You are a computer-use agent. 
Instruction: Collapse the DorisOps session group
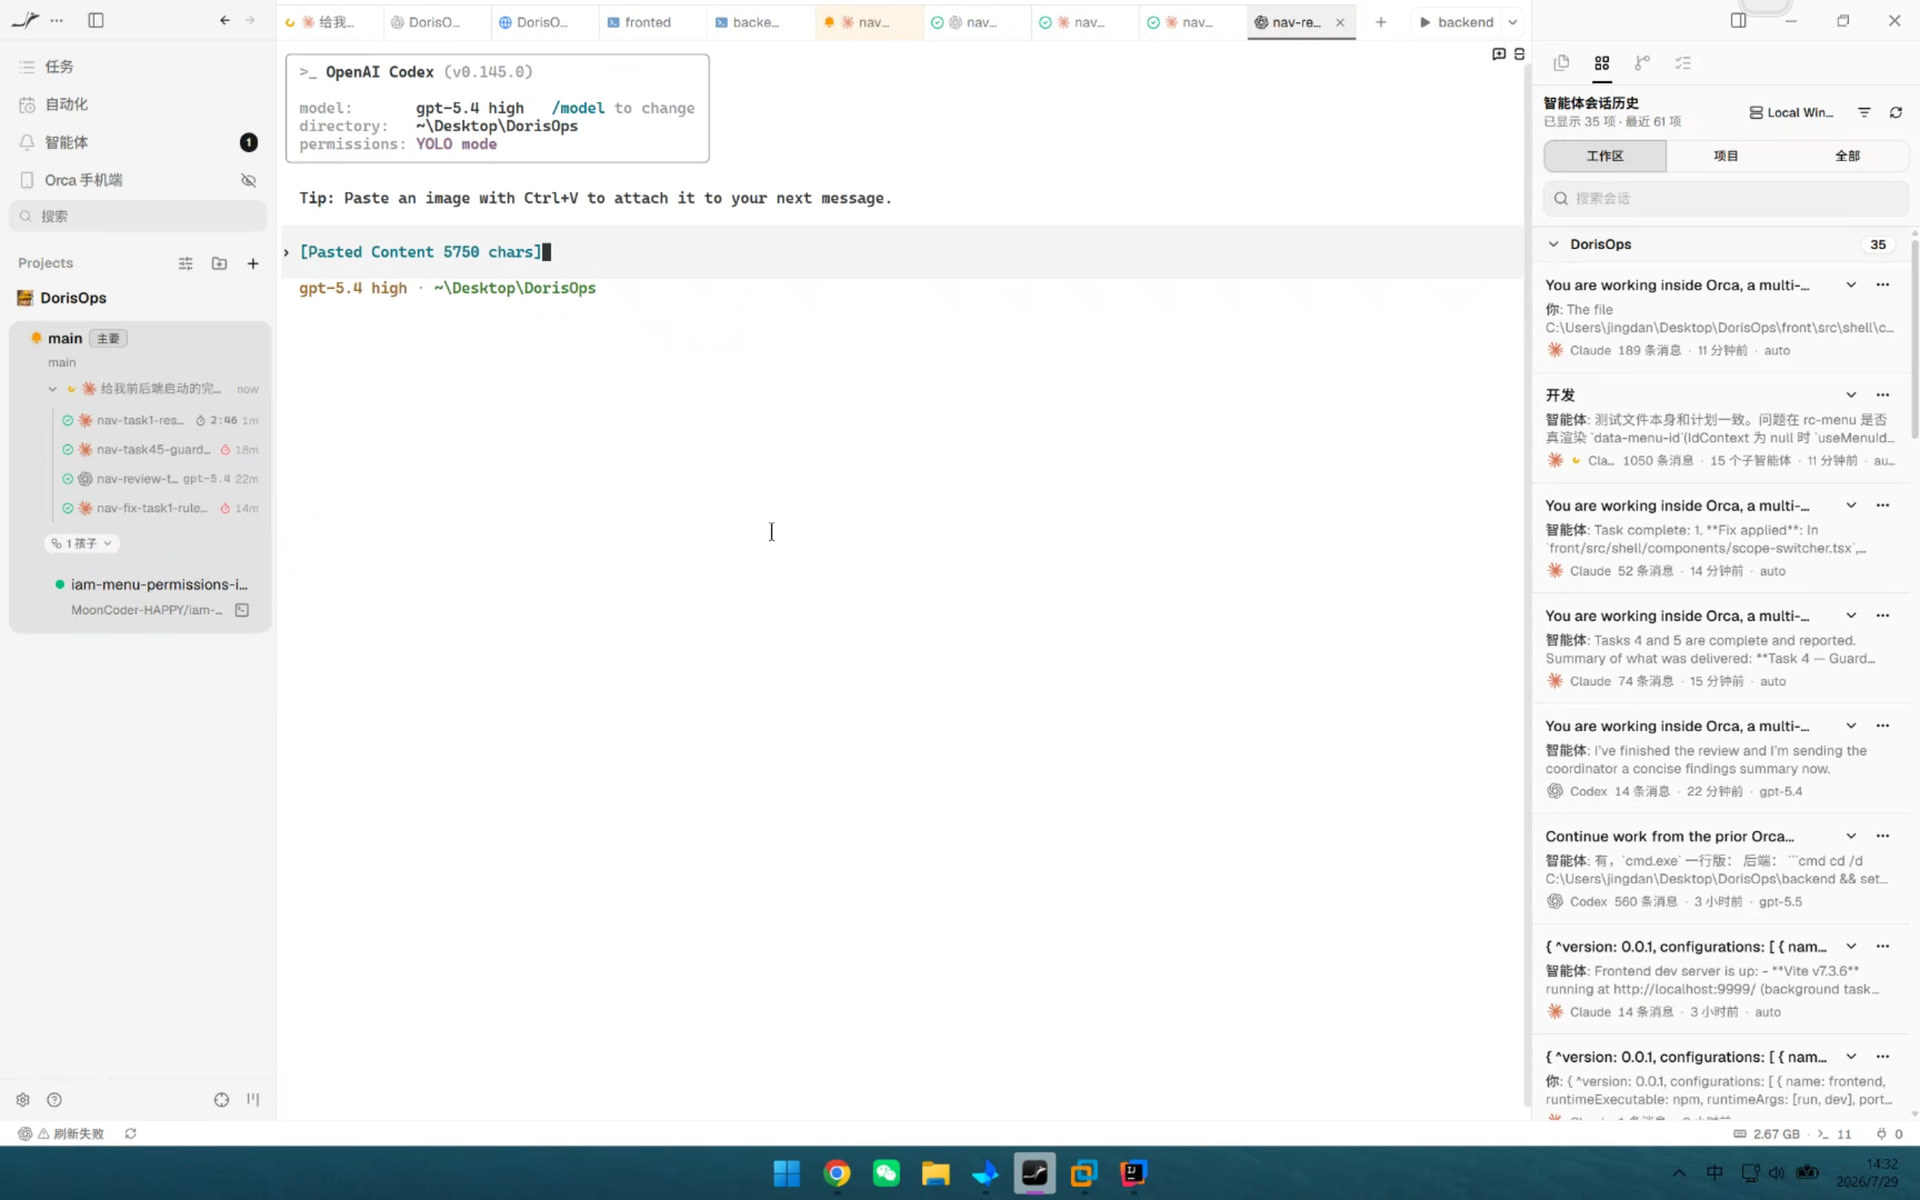[1553, 244]
